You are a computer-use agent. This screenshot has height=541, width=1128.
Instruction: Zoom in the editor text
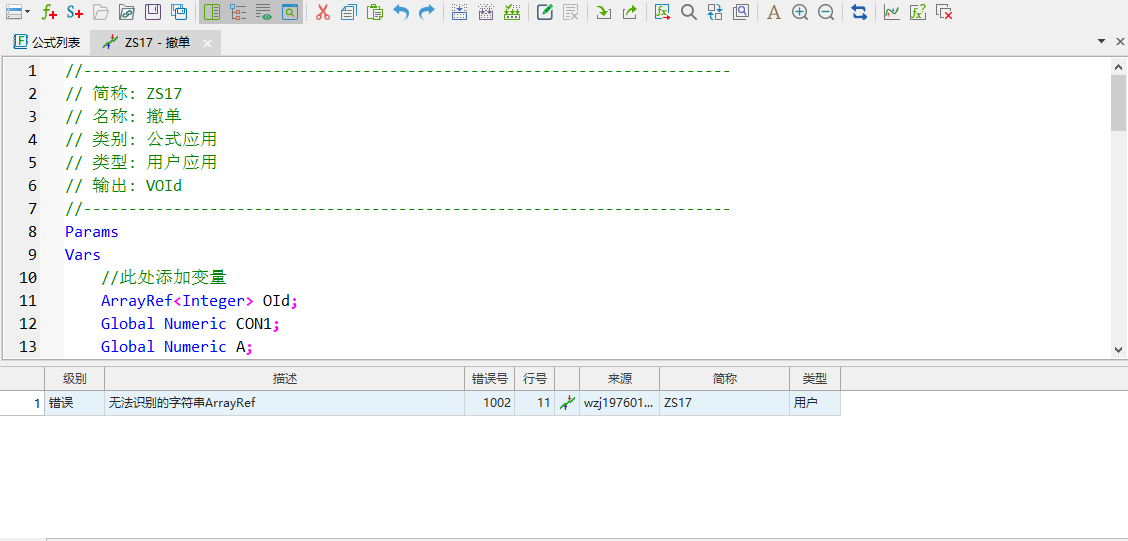(800, 12)
